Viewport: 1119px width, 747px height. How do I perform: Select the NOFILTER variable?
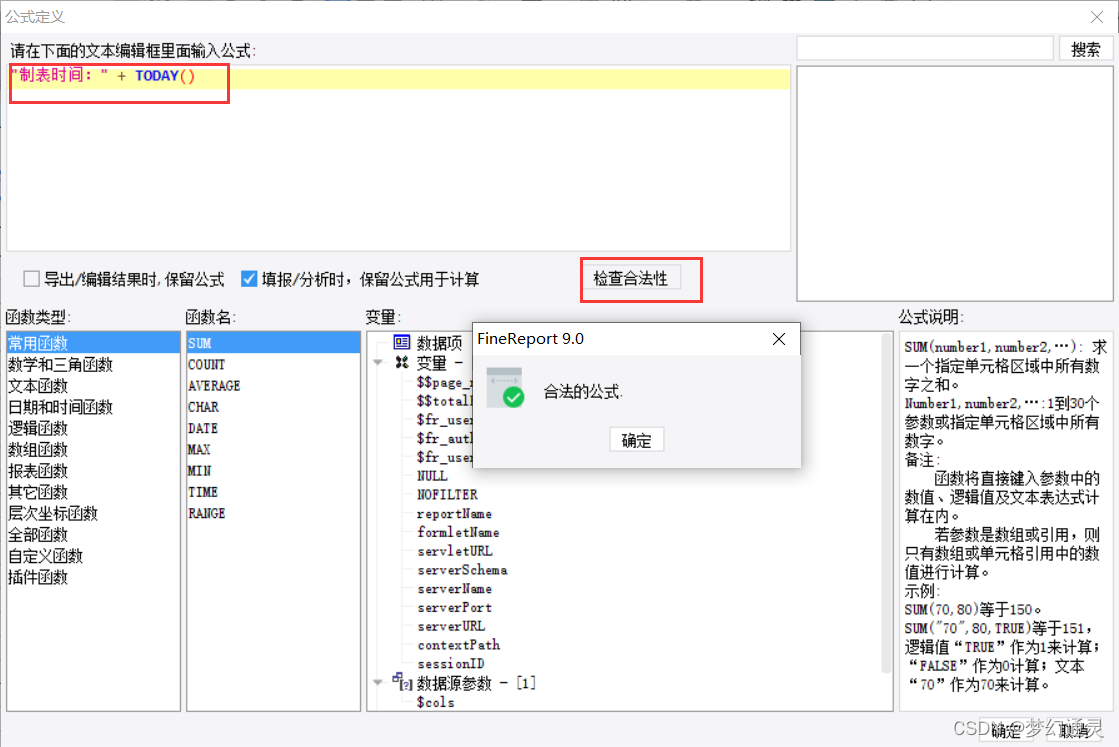click(x=447, y=494)
